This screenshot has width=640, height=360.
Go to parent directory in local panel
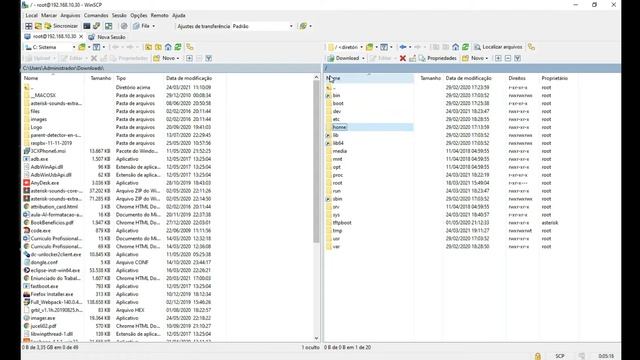tap(148, 47)
